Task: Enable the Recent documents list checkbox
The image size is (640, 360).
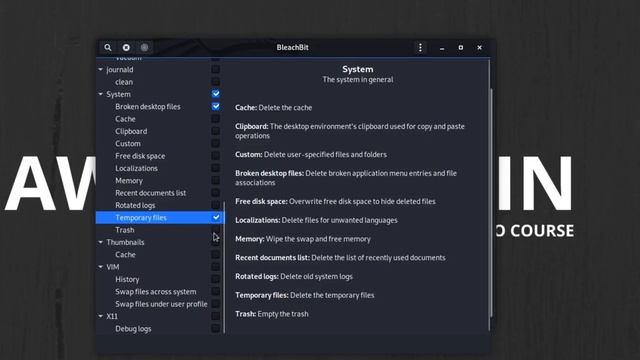Action: (x=216, y=193)
